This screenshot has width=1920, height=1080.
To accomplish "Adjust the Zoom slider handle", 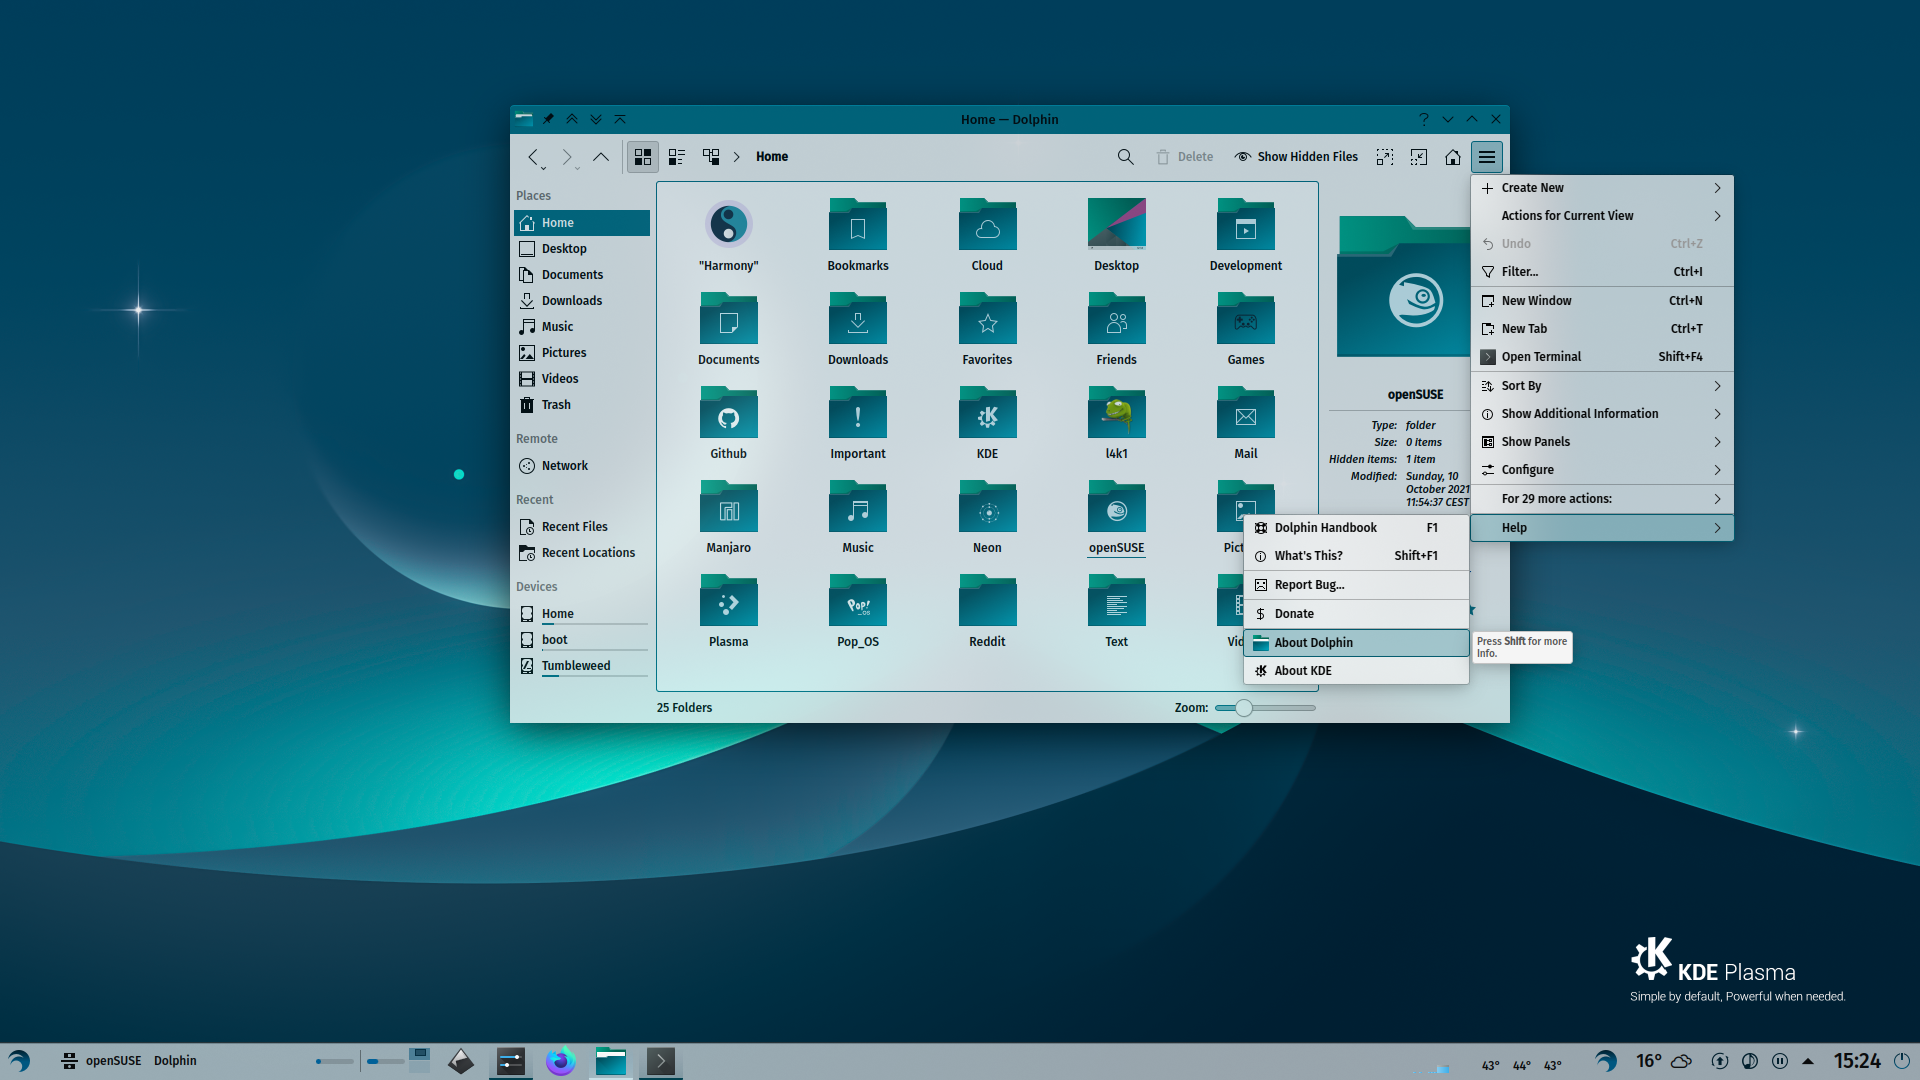I will [1243, 708].
